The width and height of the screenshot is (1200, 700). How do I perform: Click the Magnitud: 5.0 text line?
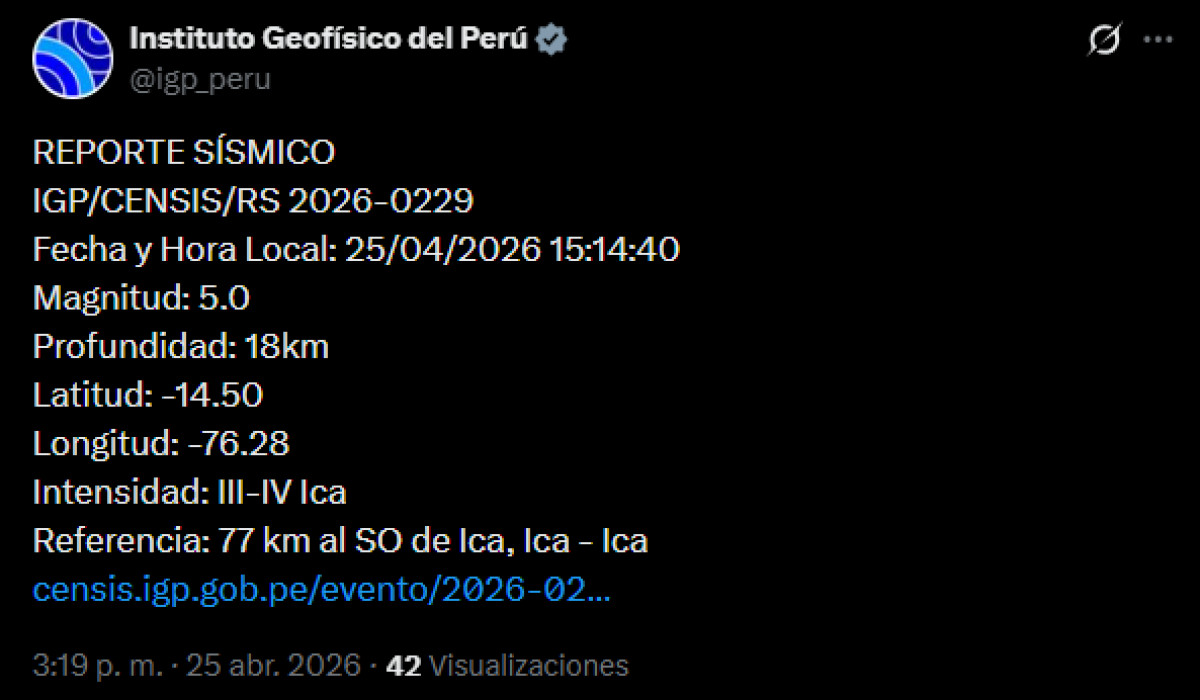click(141, 298)
